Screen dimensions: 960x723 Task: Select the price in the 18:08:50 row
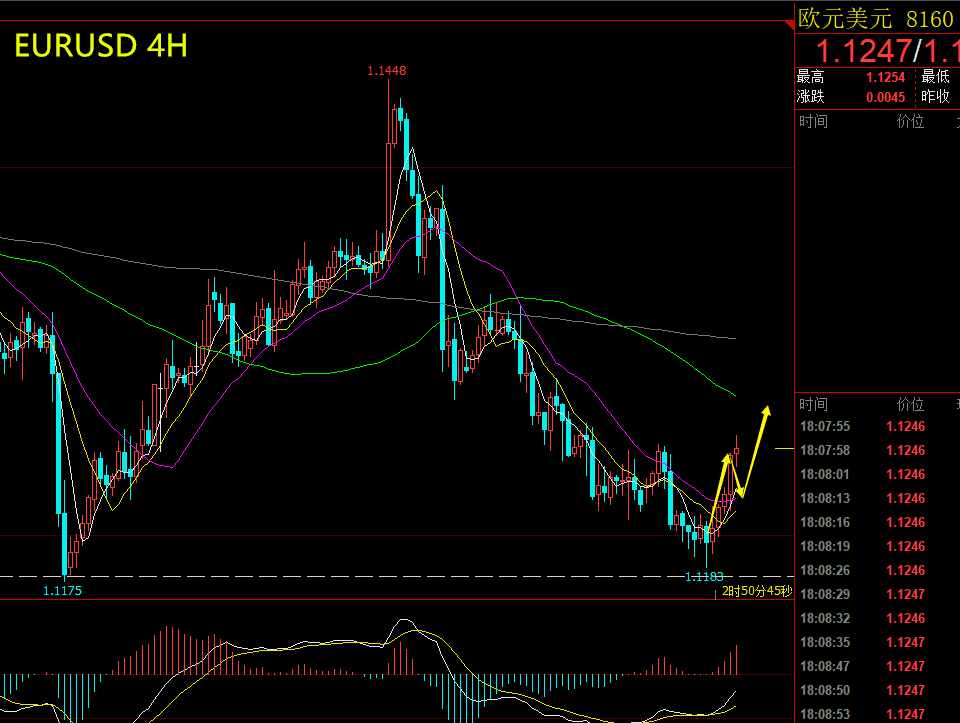click(906, 690)
